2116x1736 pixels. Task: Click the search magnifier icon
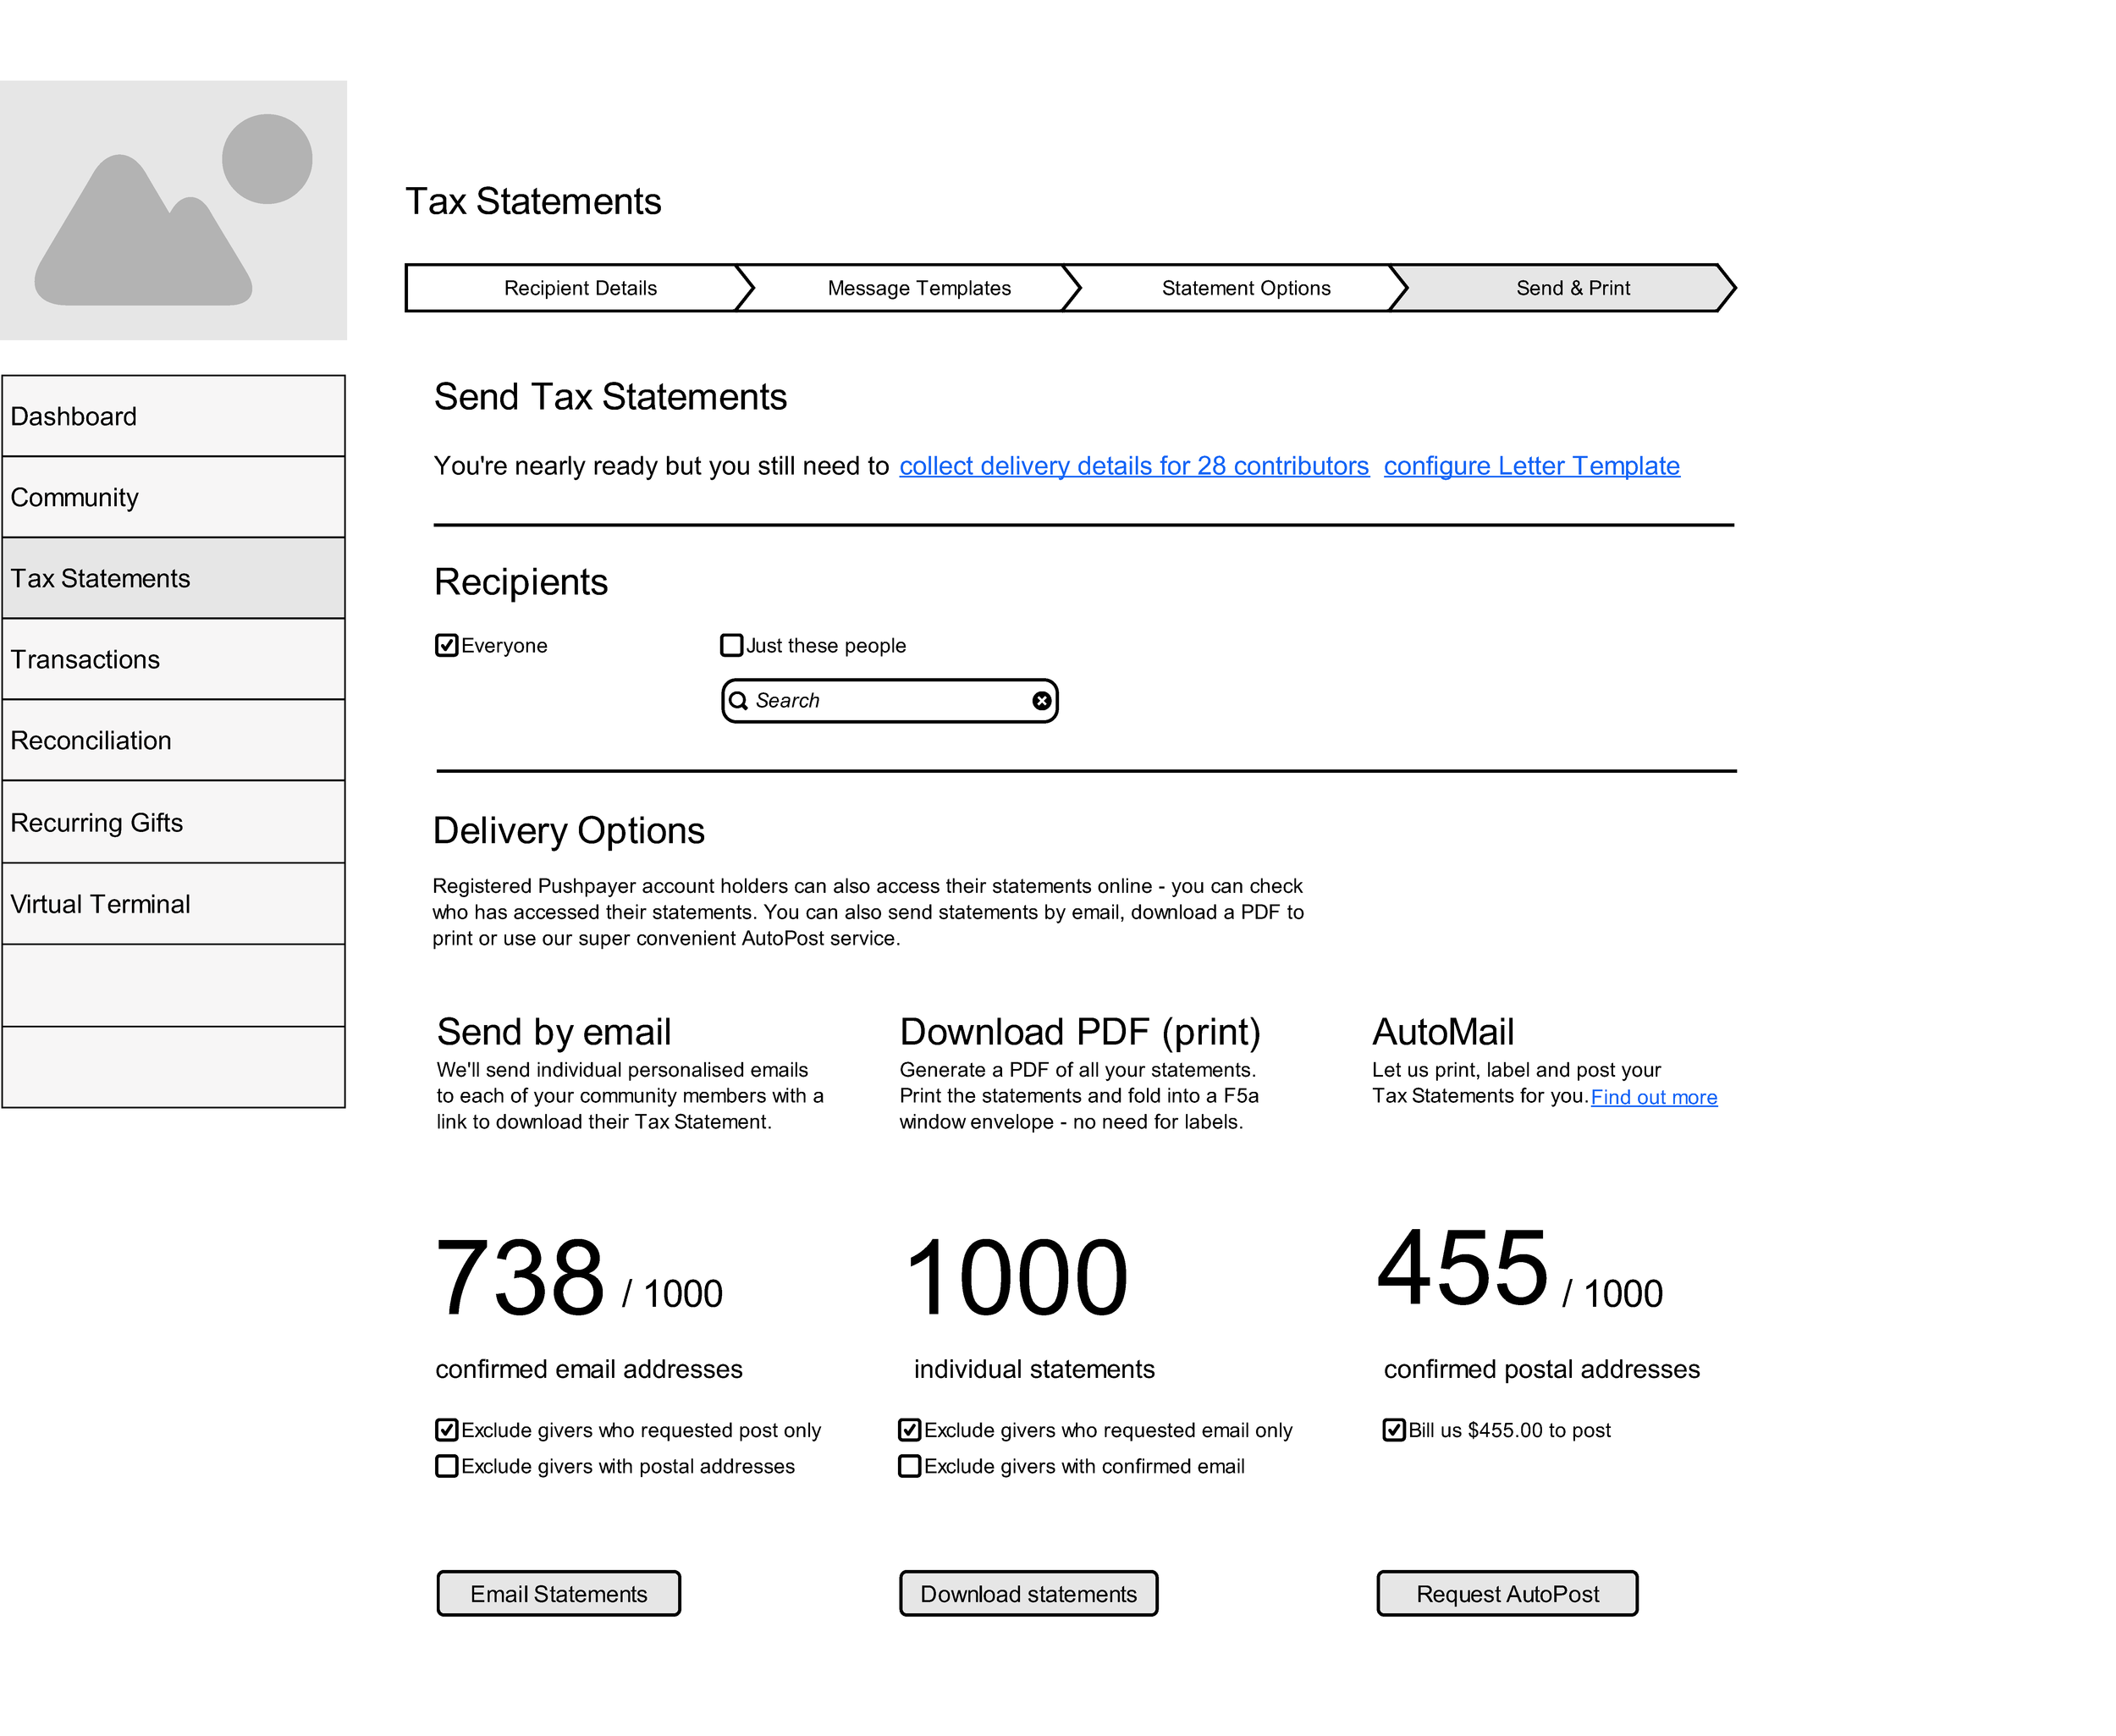[738, 701]
